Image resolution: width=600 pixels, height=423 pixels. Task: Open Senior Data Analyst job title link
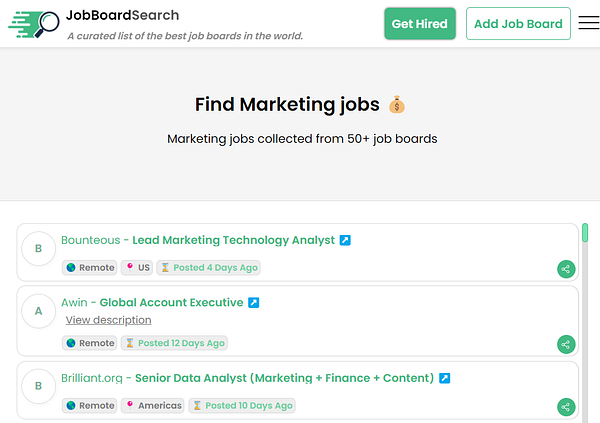(284, 378)
